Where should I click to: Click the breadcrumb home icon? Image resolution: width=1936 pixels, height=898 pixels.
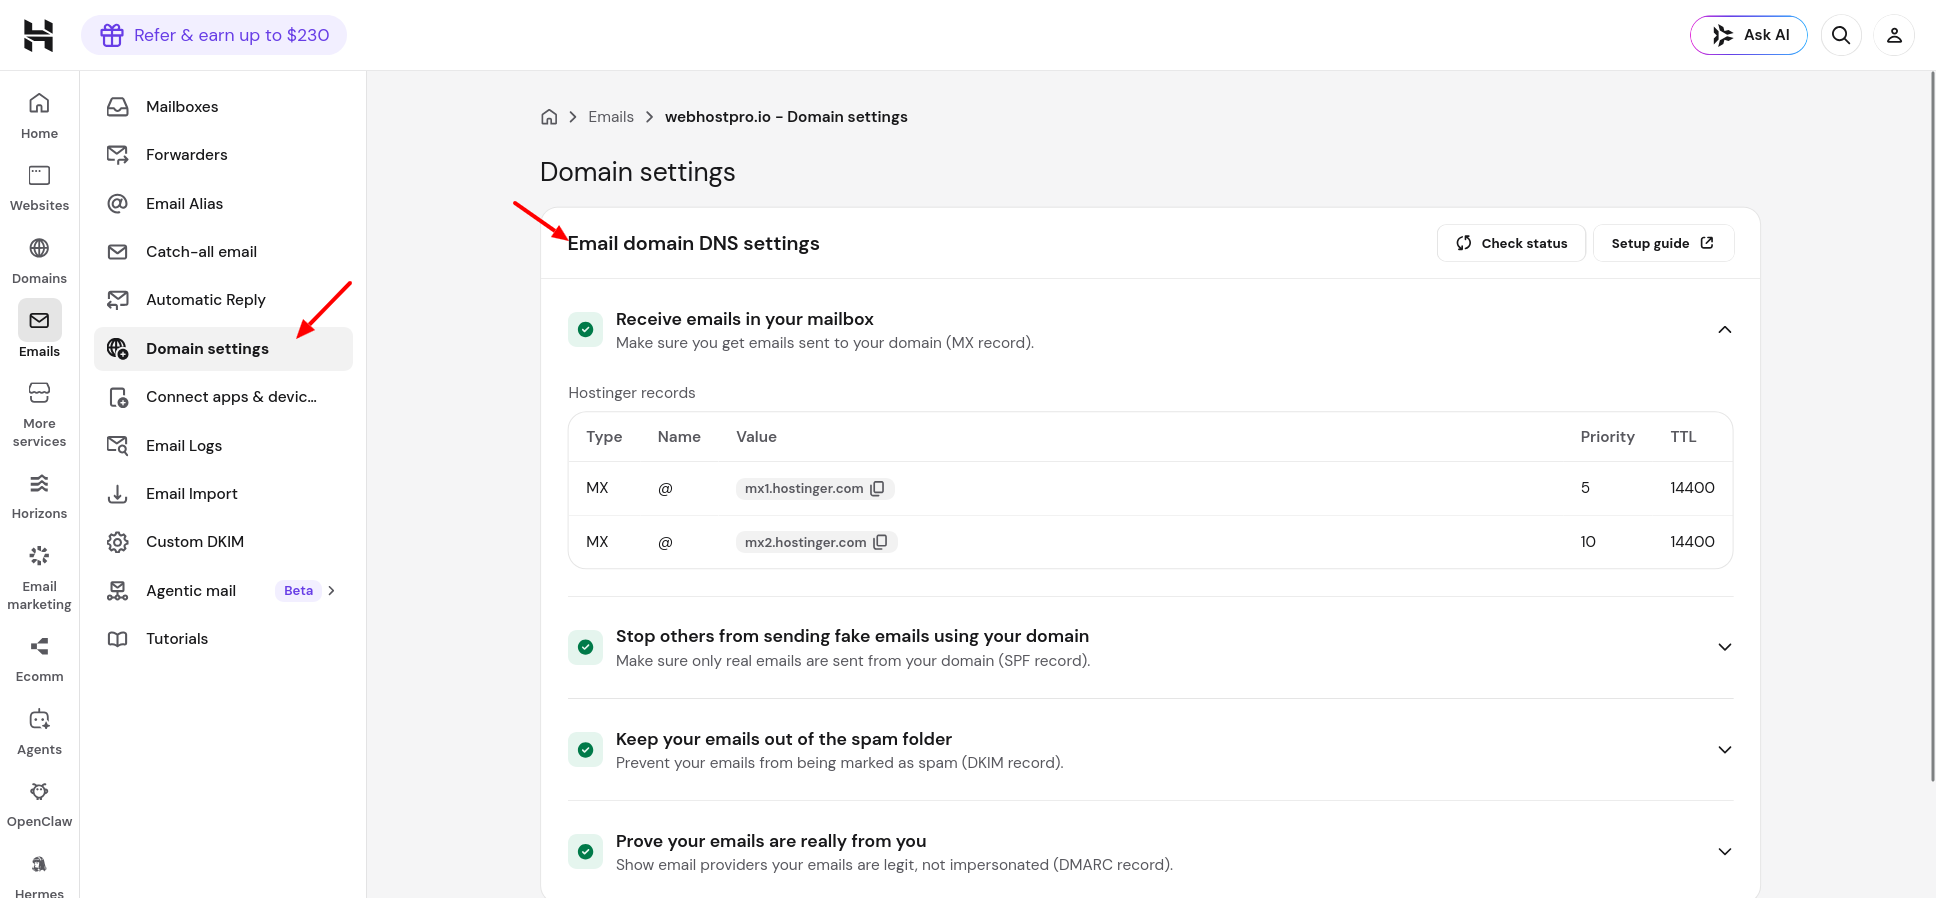coord(549,117)
